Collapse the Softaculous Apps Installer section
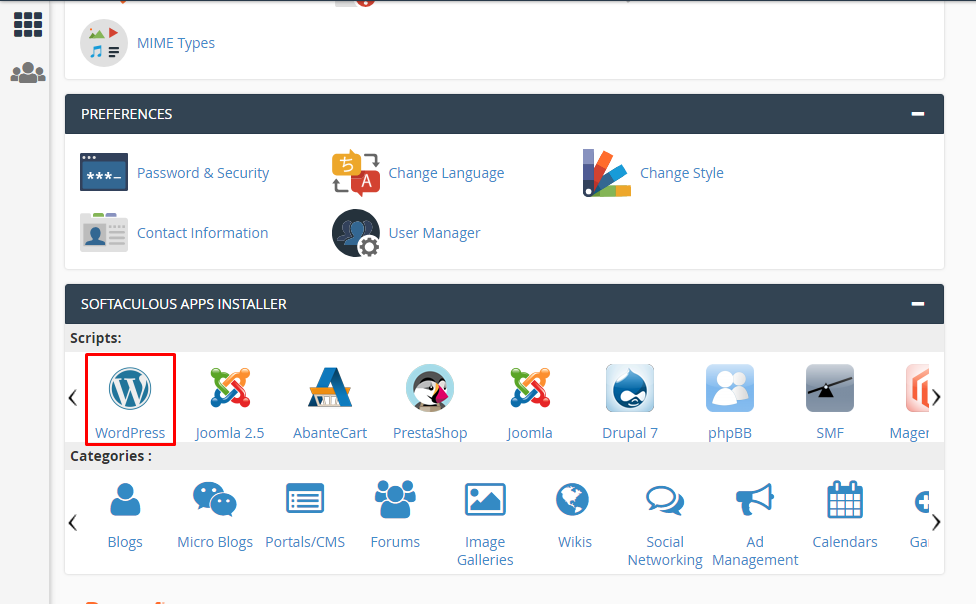Viewport: 976px width, 604px height. point(917,304)
